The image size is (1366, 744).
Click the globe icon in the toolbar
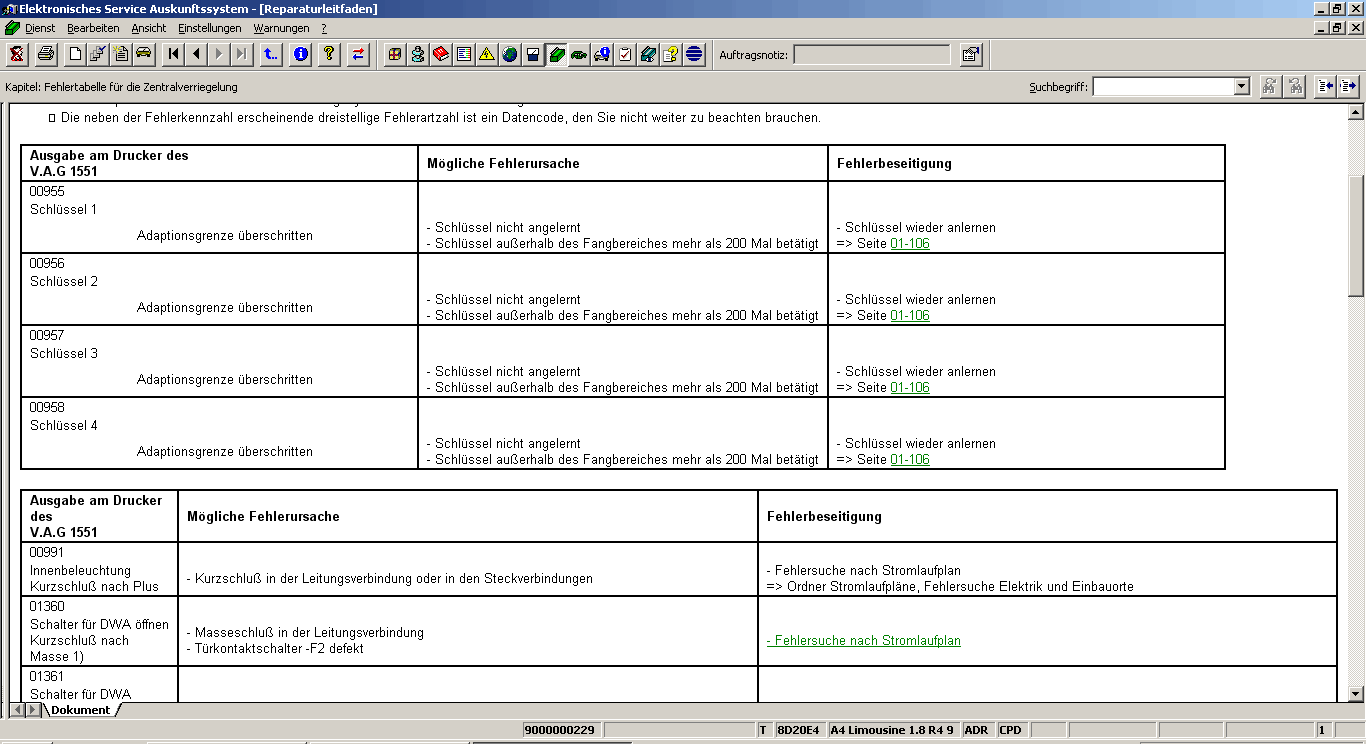click(x=510, y=54)
